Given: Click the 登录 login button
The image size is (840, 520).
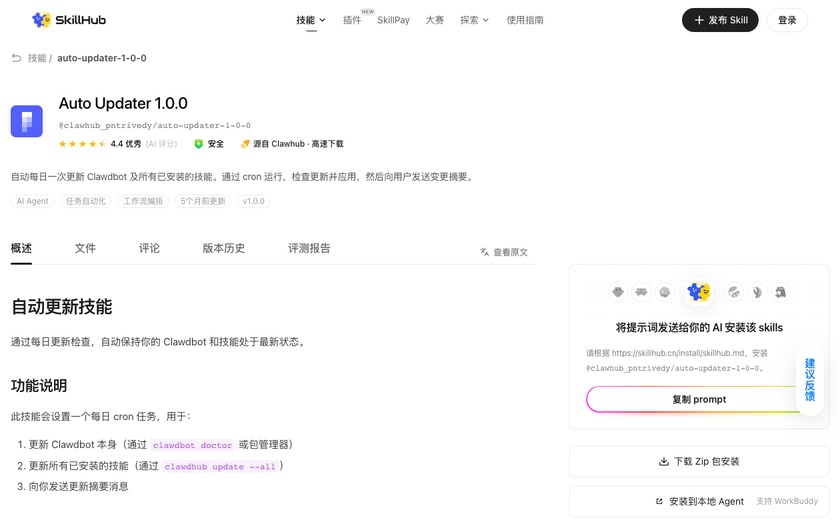Looking at the screenshot, I should pyautogui.click(x=787, y=20).
